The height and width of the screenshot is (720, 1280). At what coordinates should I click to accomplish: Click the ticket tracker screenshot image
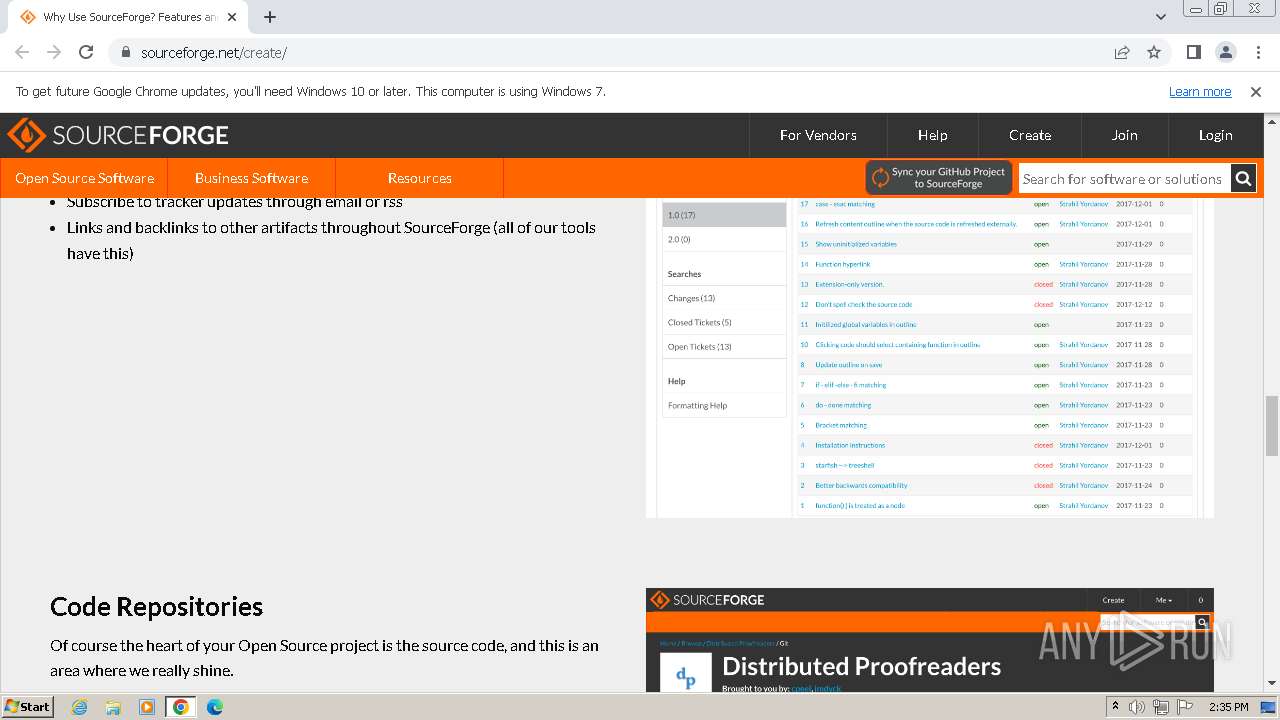930,357
